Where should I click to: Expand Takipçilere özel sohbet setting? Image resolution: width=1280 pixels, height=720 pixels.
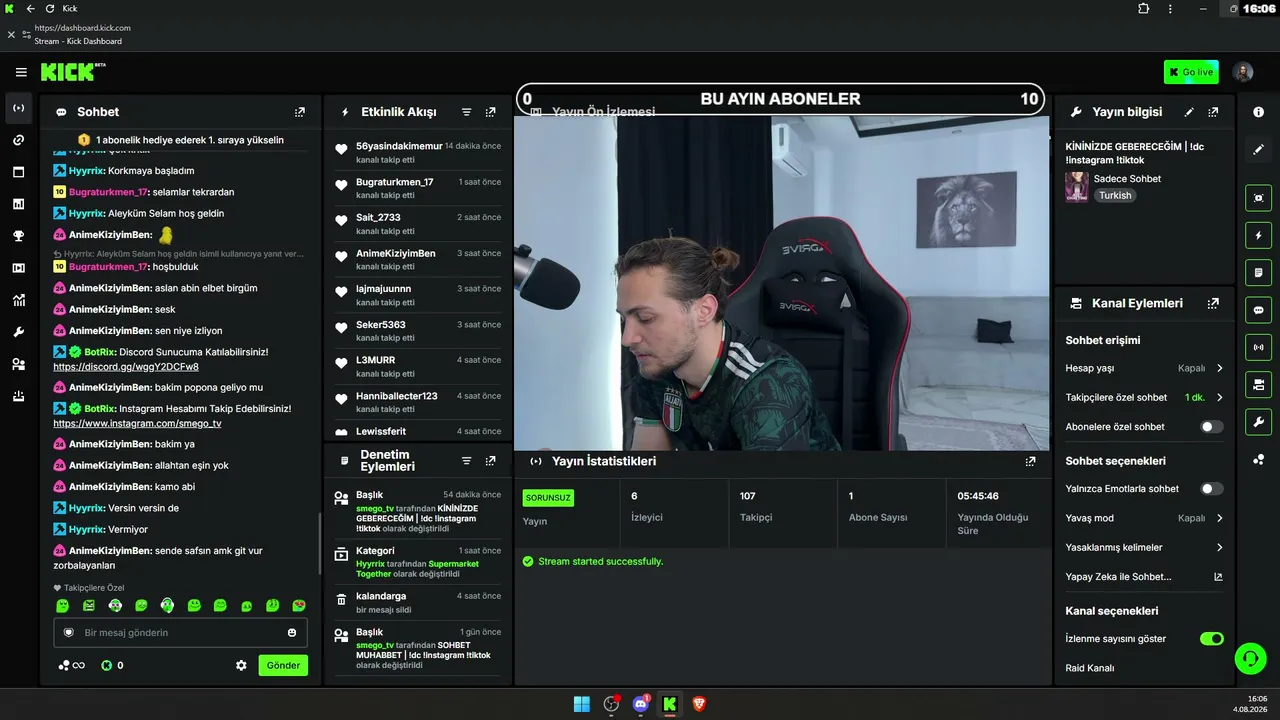(x=1145, y=397)
